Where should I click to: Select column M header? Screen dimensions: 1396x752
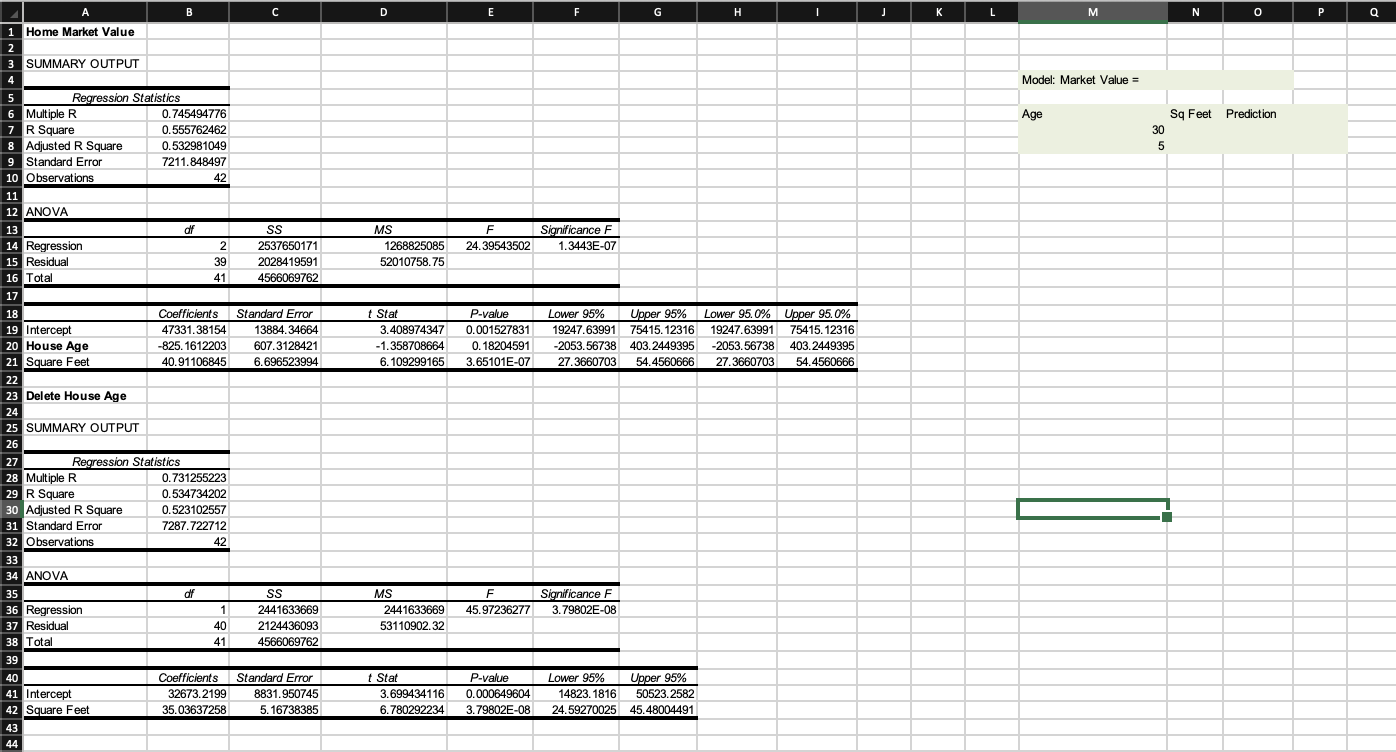tap(1092, 11)
